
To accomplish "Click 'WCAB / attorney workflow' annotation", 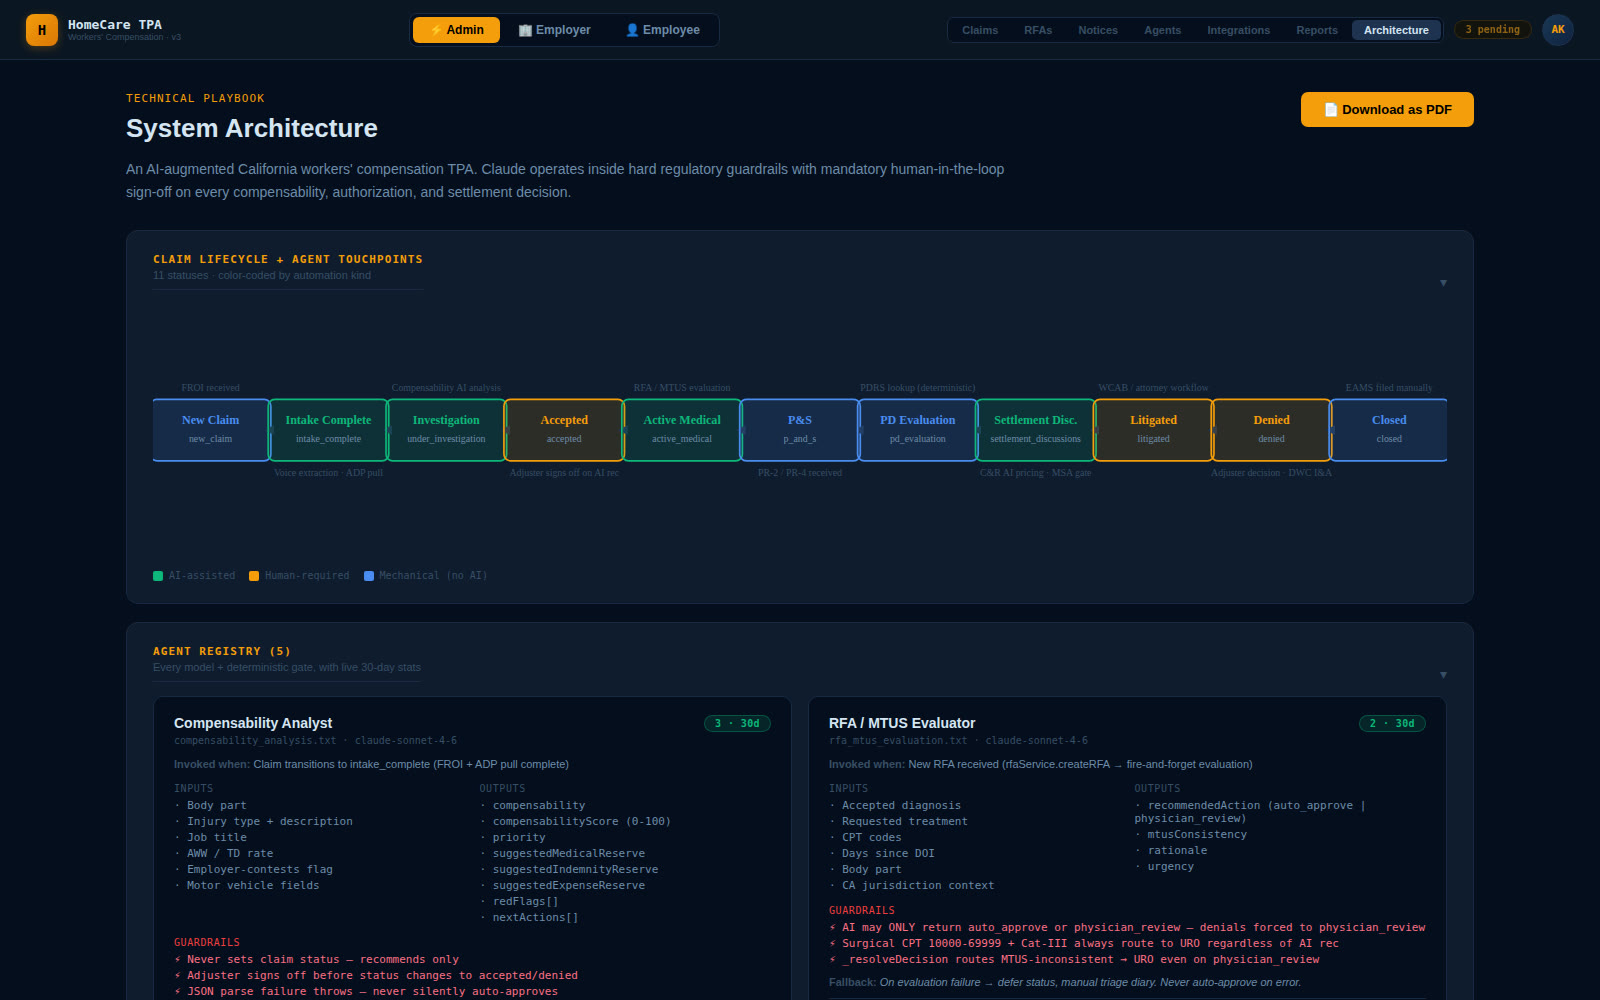I will coord(1153,388).
